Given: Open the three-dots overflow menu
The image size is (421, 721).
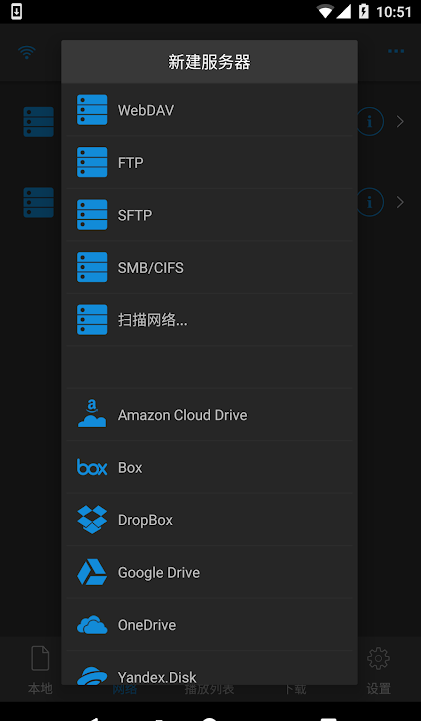Looking at the screenshot, I should (396, 51).
